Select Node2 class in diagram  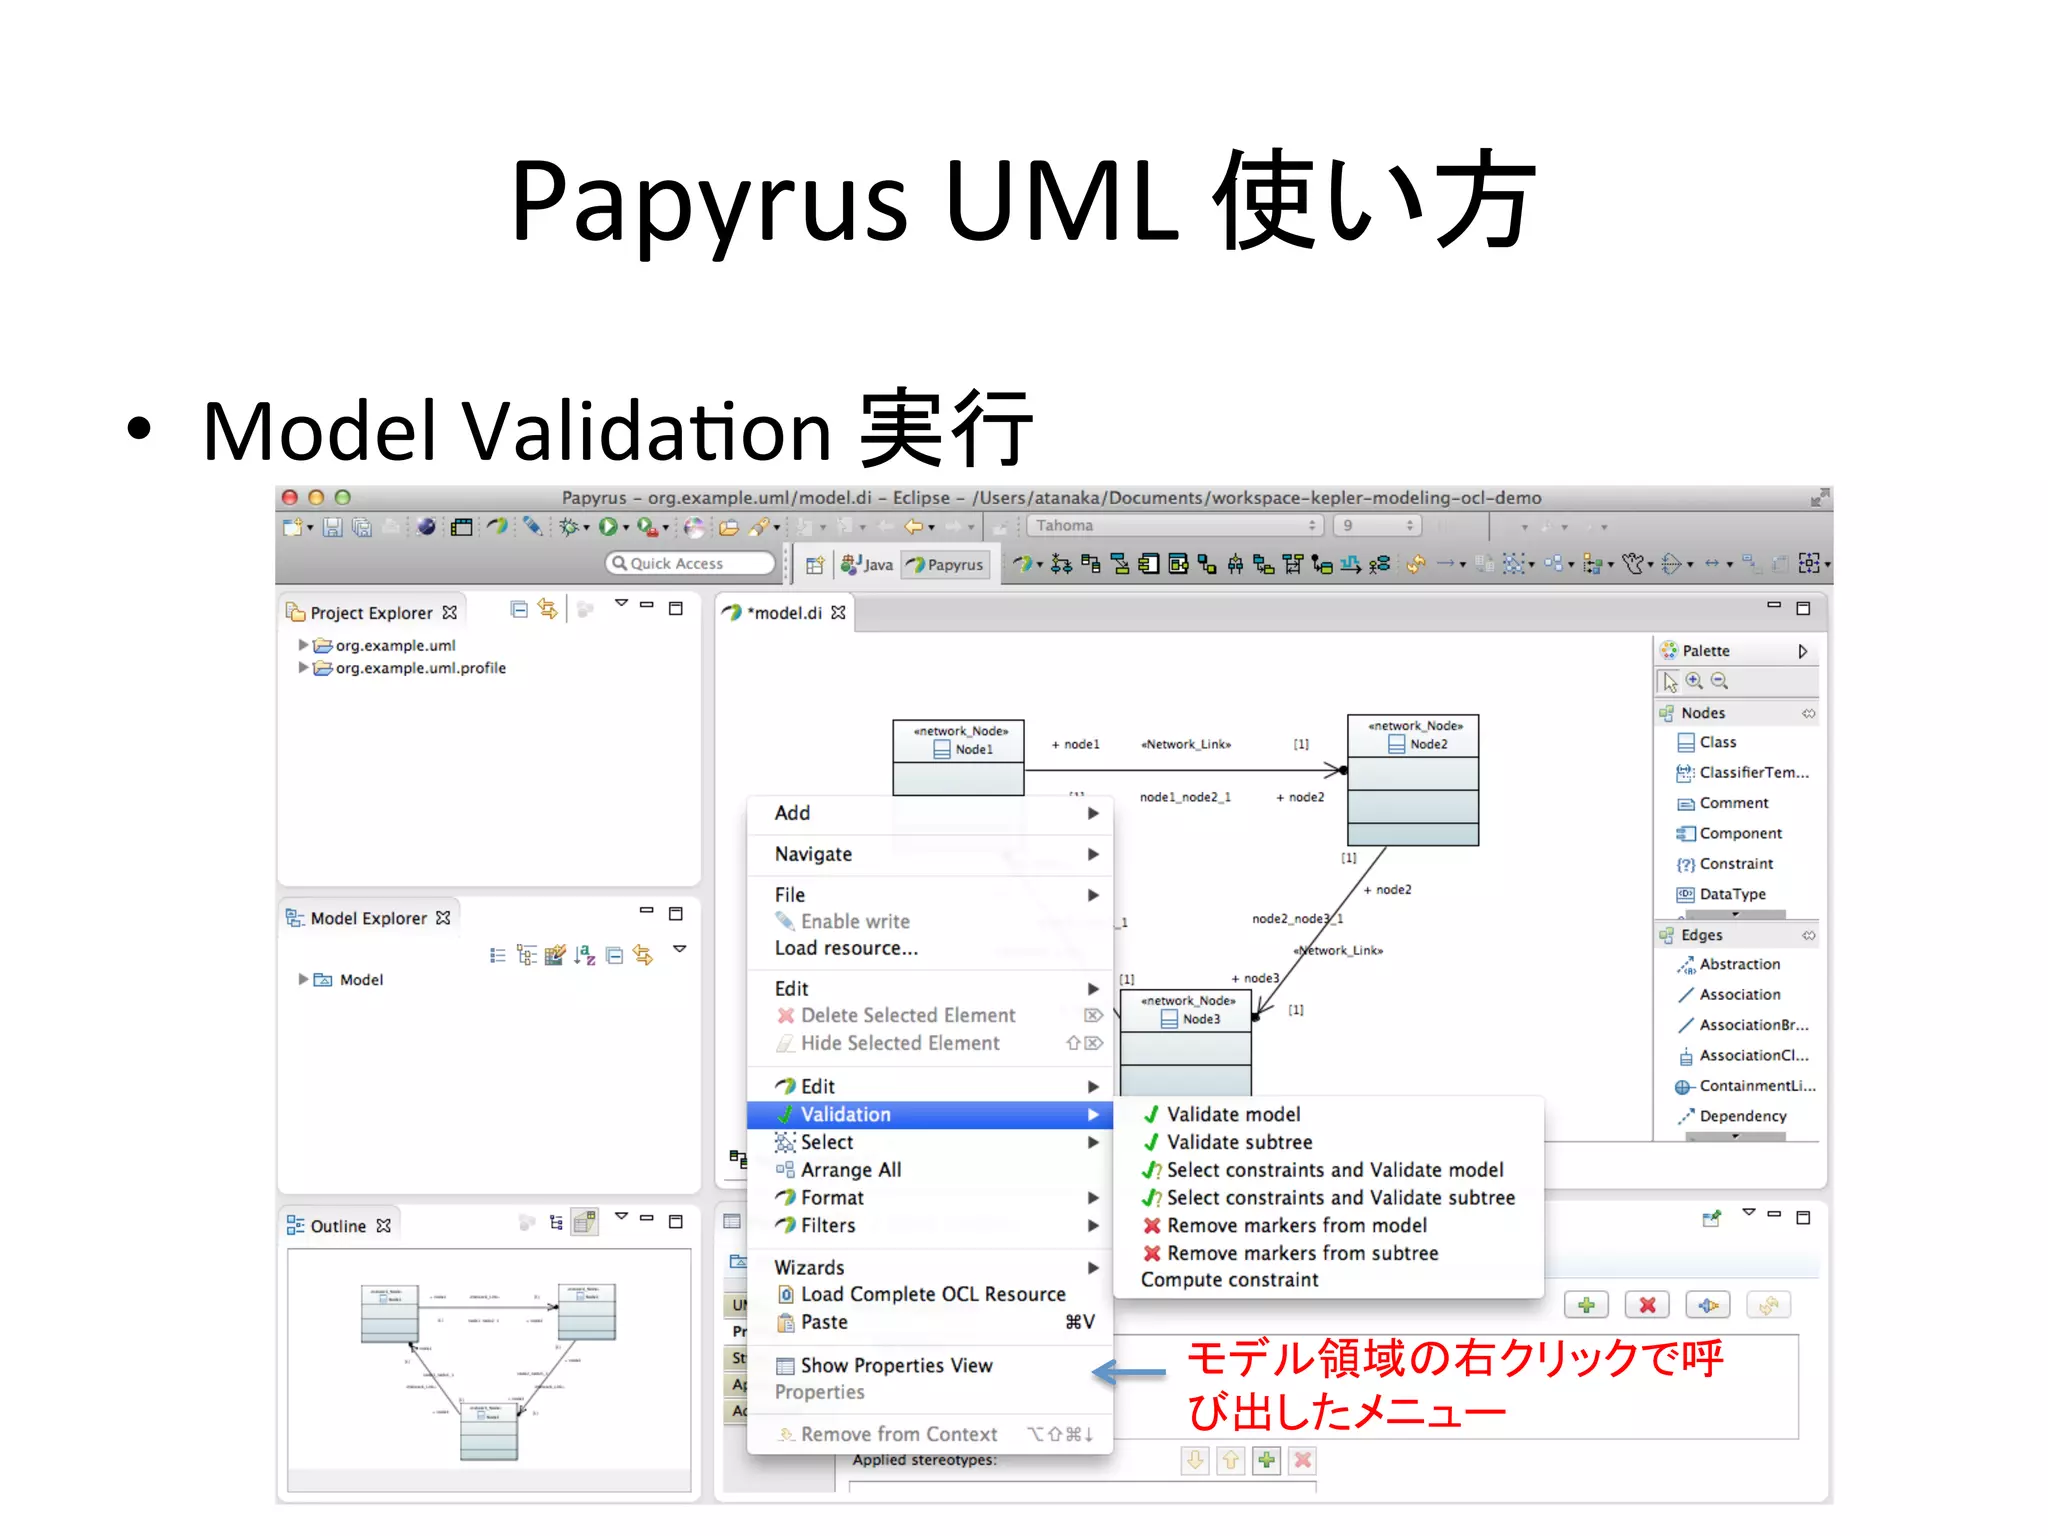tap(1413, 780)
